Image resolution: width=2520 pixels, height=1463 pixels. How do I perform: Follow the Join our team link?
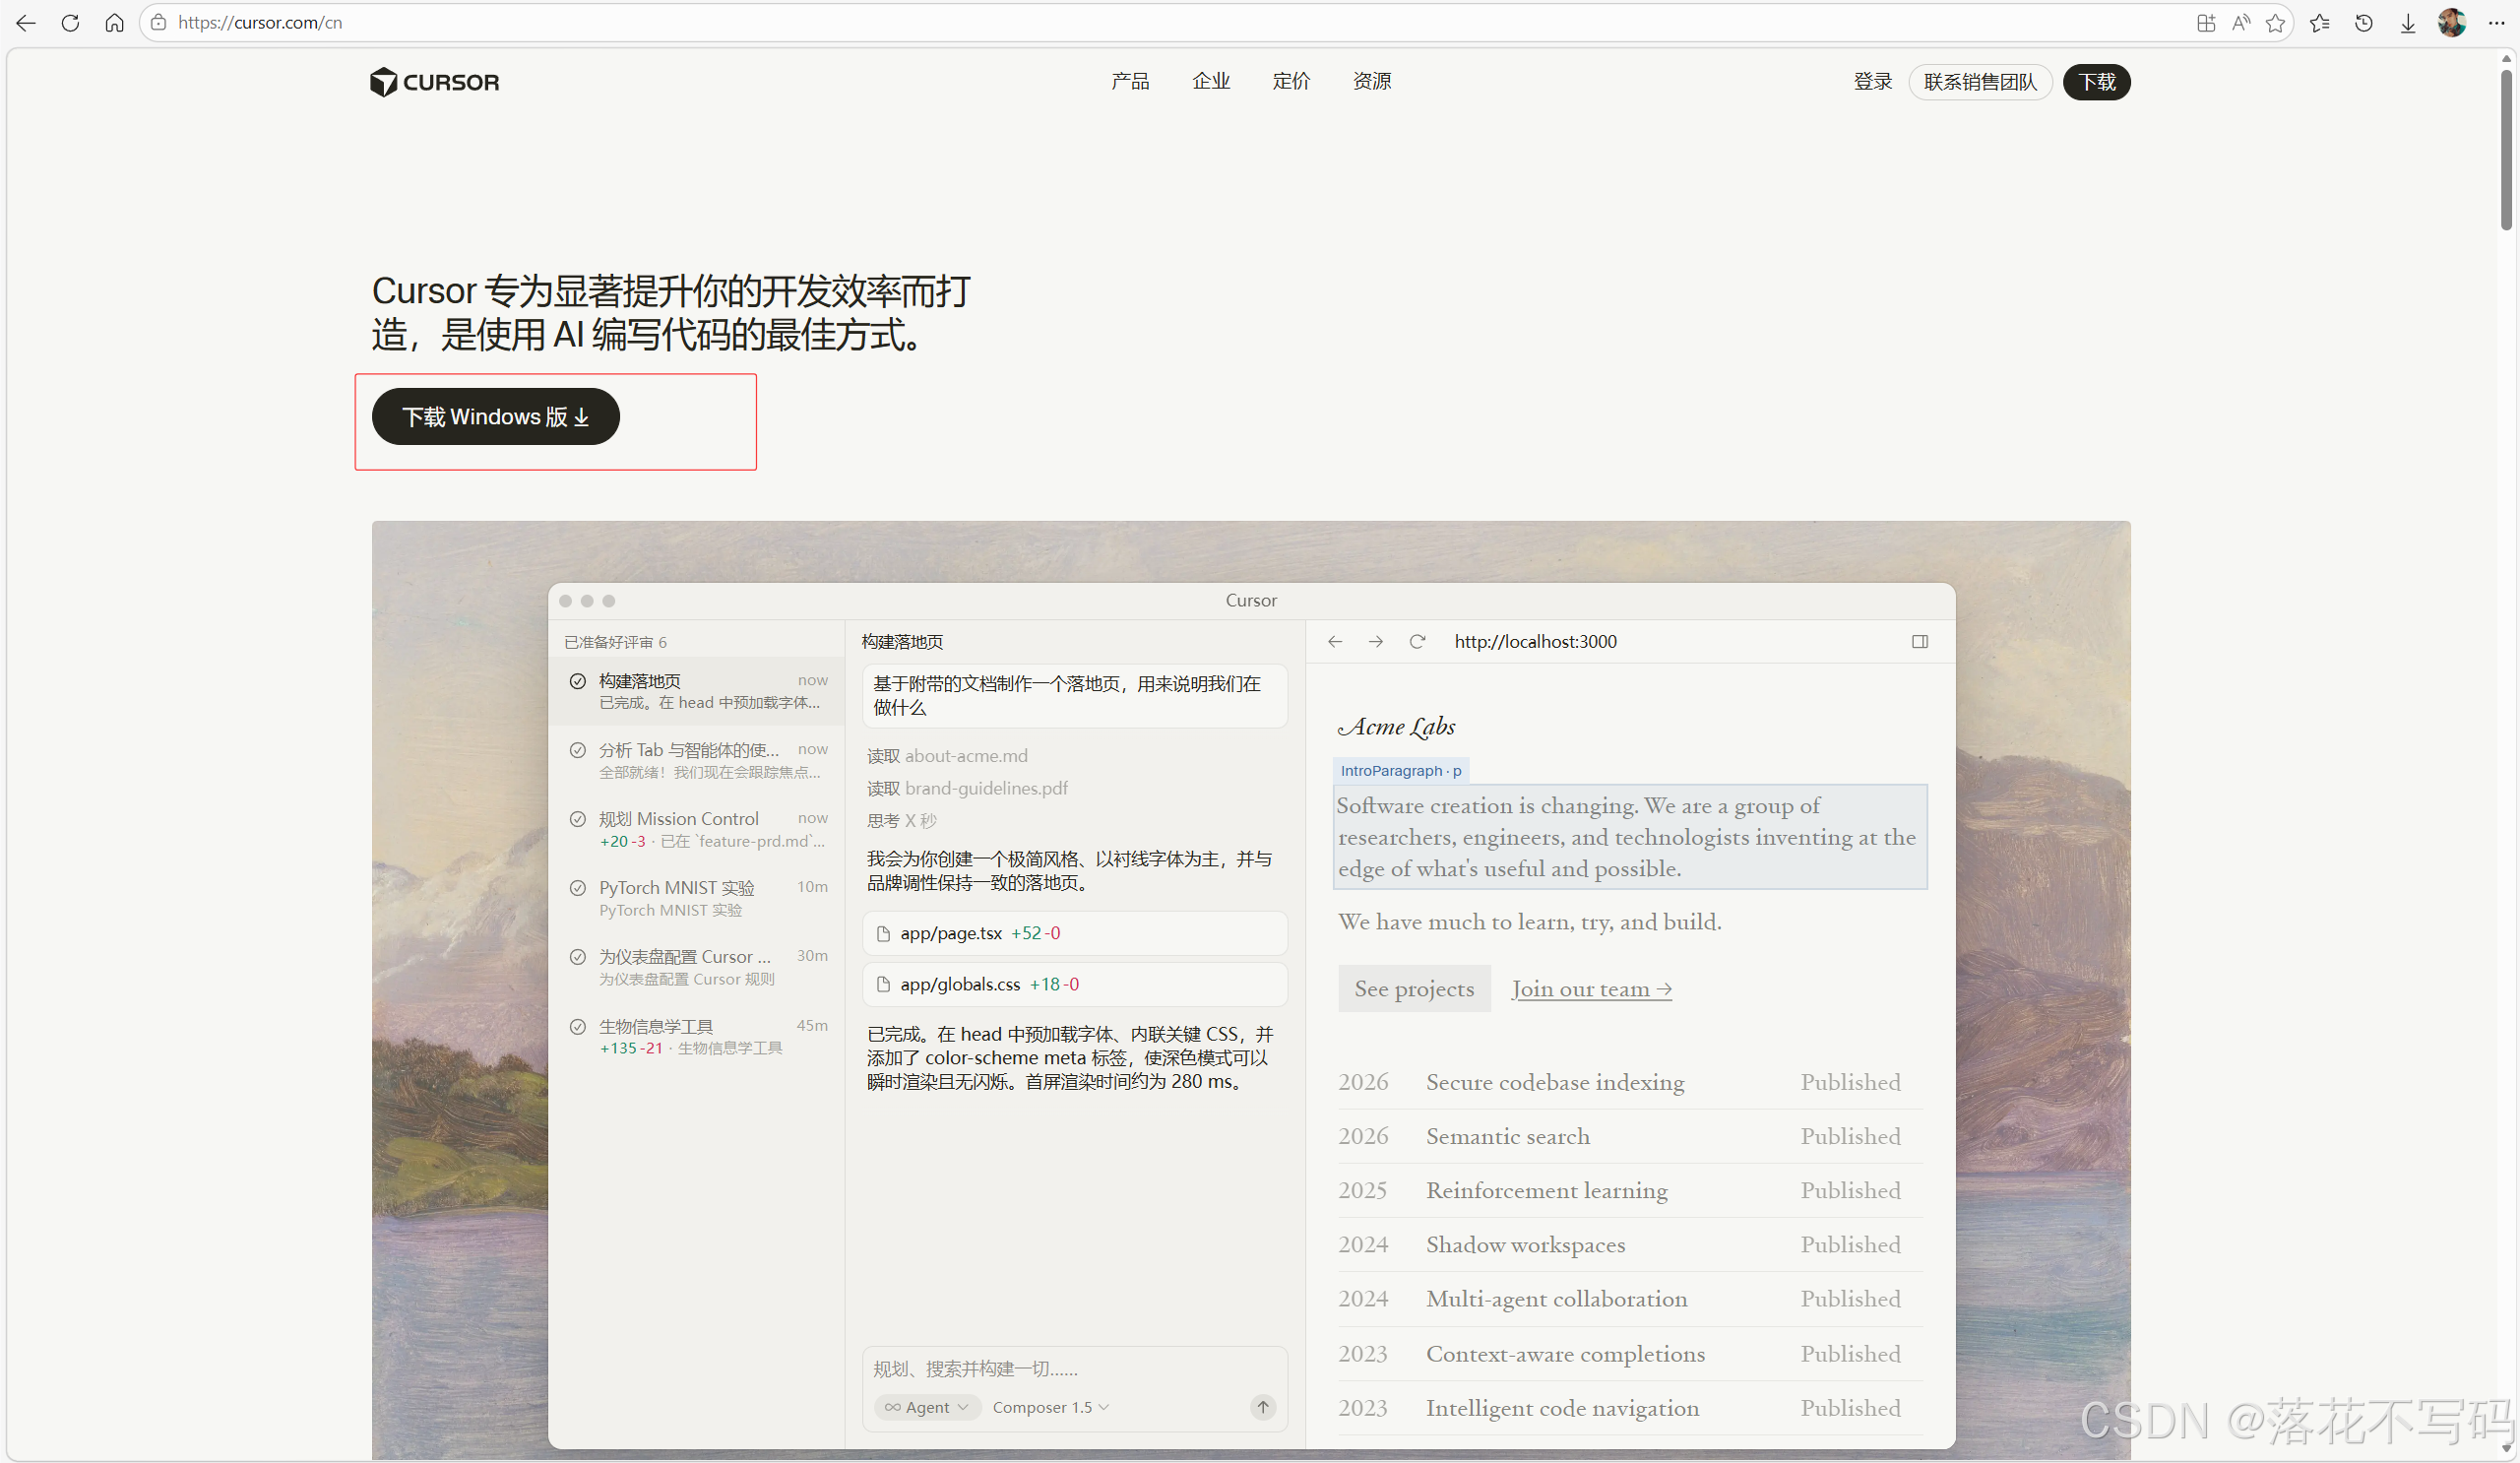point(1591,988)
